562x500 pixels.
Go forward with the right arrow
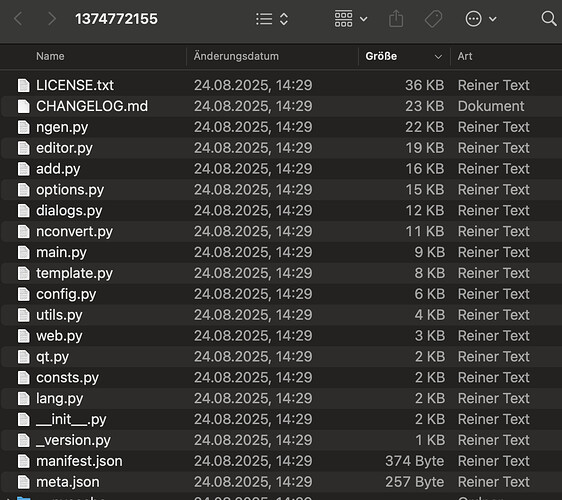point(52,19)
